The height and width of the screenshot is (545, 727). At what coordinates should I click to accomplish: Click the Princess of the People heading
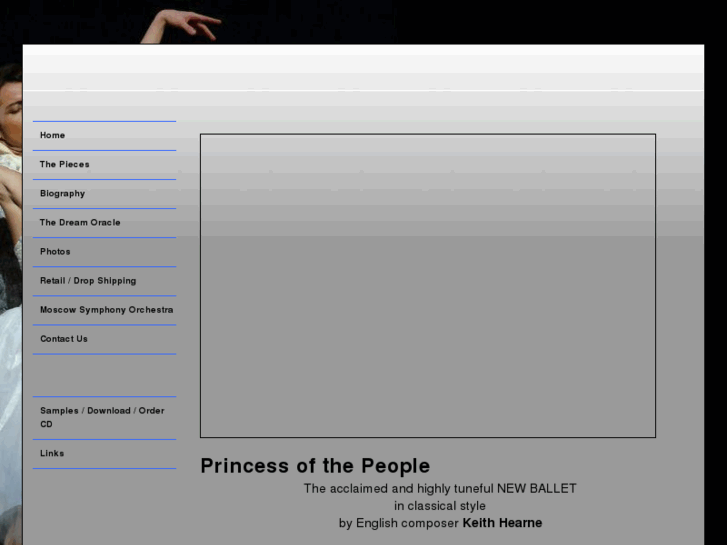pyautogui.click(x=315, y=466)
